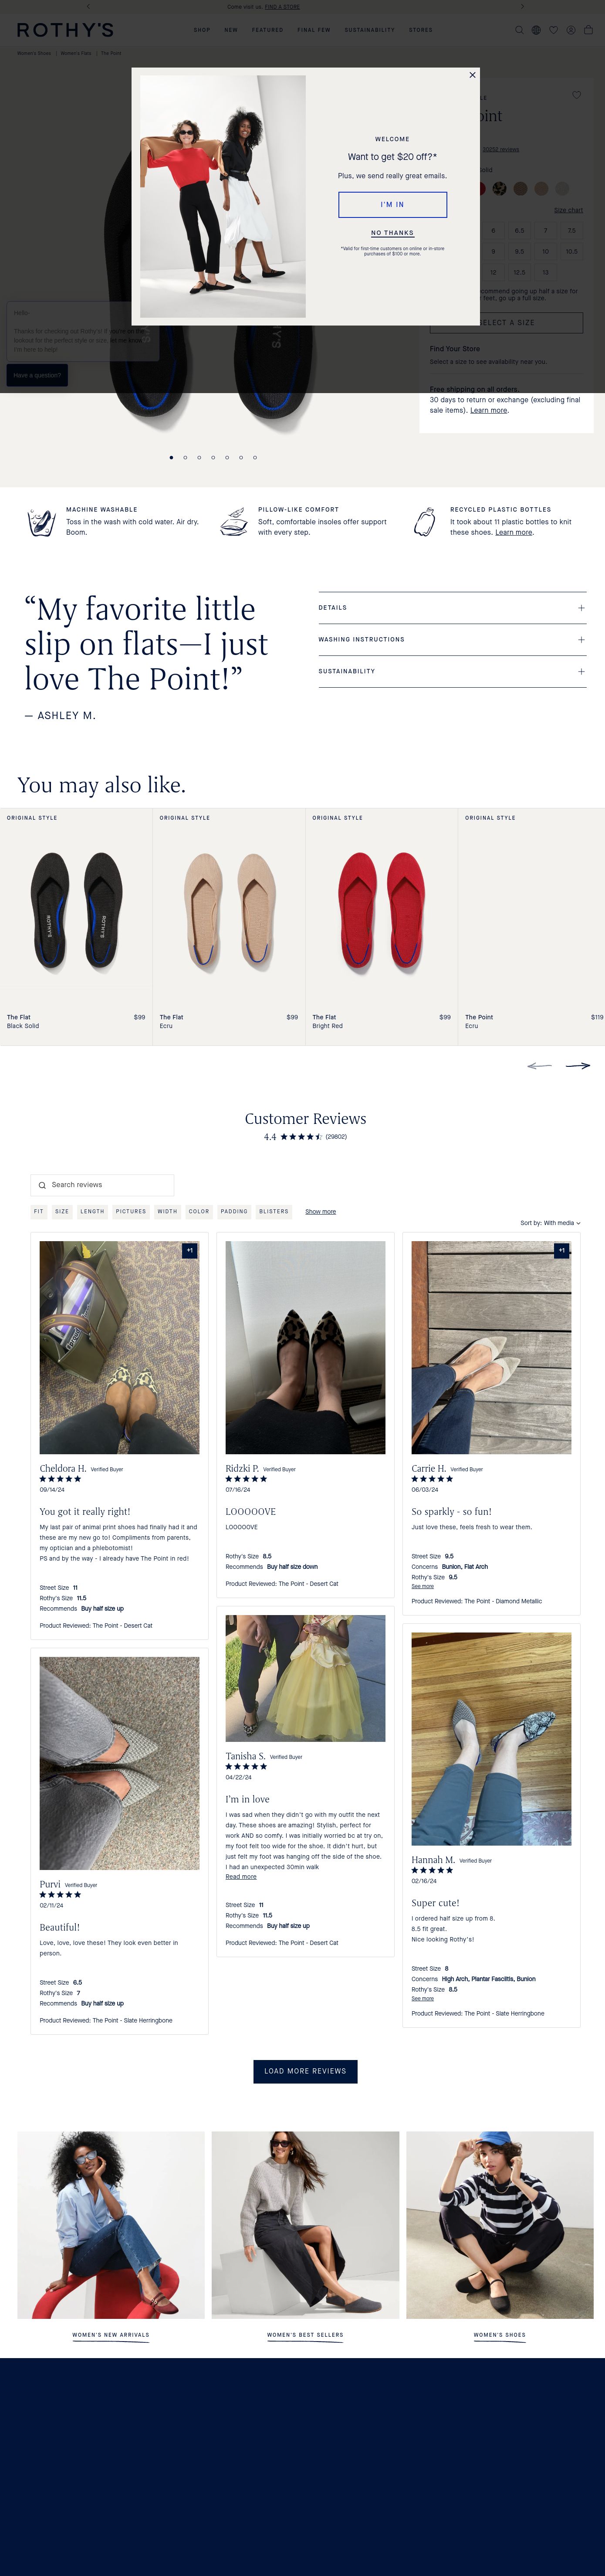Open the Shop menu item
This screenshot has height=2576, width=605.
(202, 30)
